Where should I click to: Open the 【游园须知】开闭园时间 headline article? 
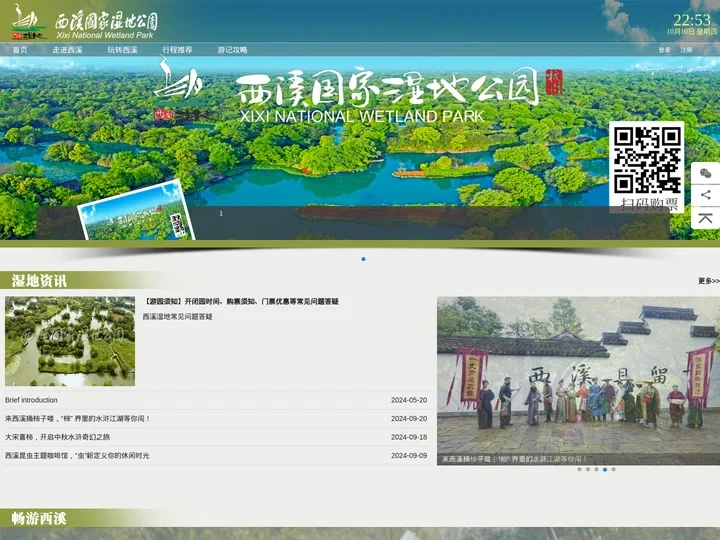click(x=241, y=301)
